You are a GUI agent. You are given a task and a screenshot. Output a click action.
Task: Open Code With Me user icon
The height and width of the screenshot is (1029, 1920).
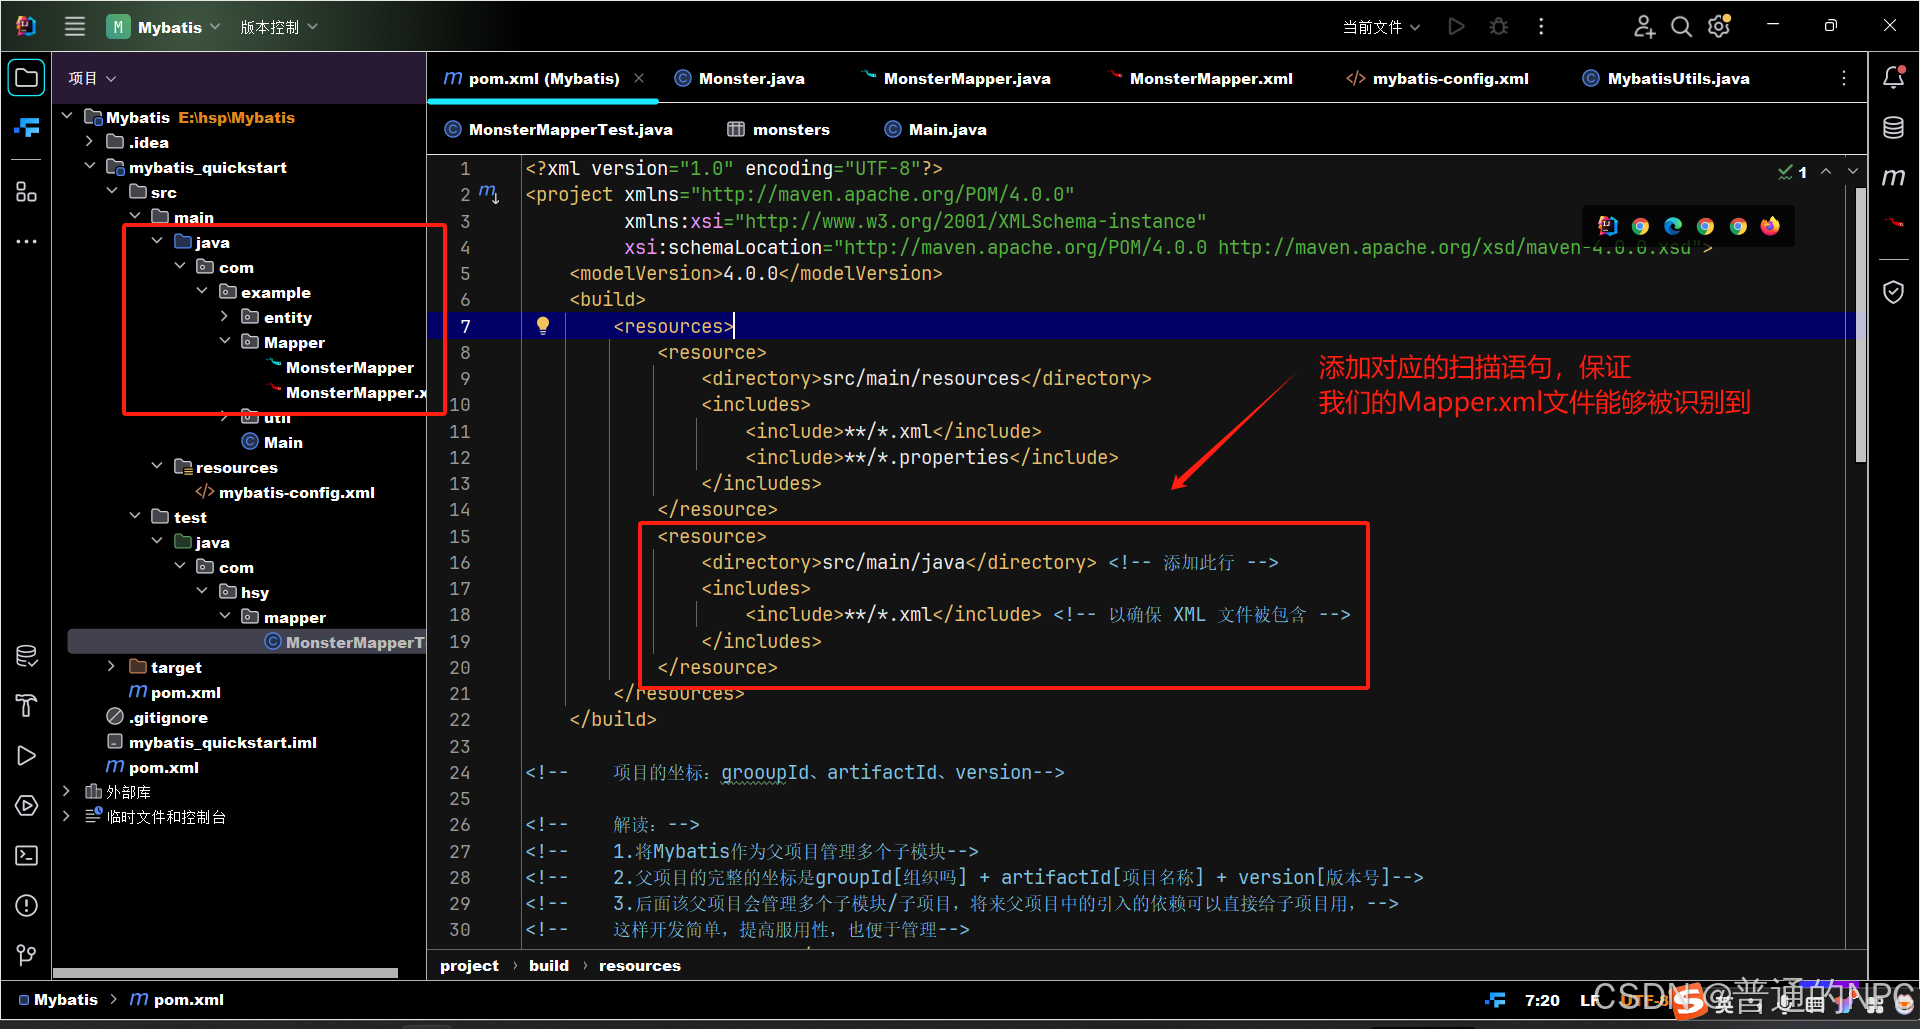(1644, 27)
